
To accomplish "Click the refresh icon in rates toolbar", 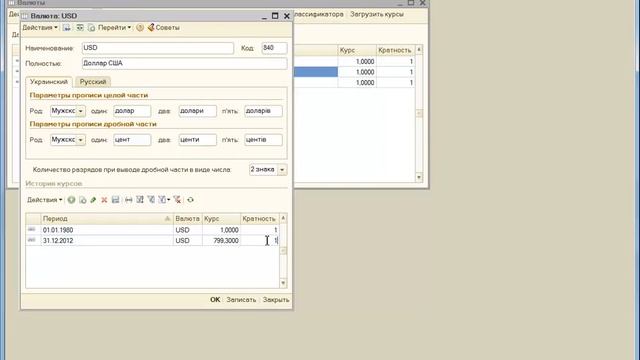I will (x=190, y=200).
